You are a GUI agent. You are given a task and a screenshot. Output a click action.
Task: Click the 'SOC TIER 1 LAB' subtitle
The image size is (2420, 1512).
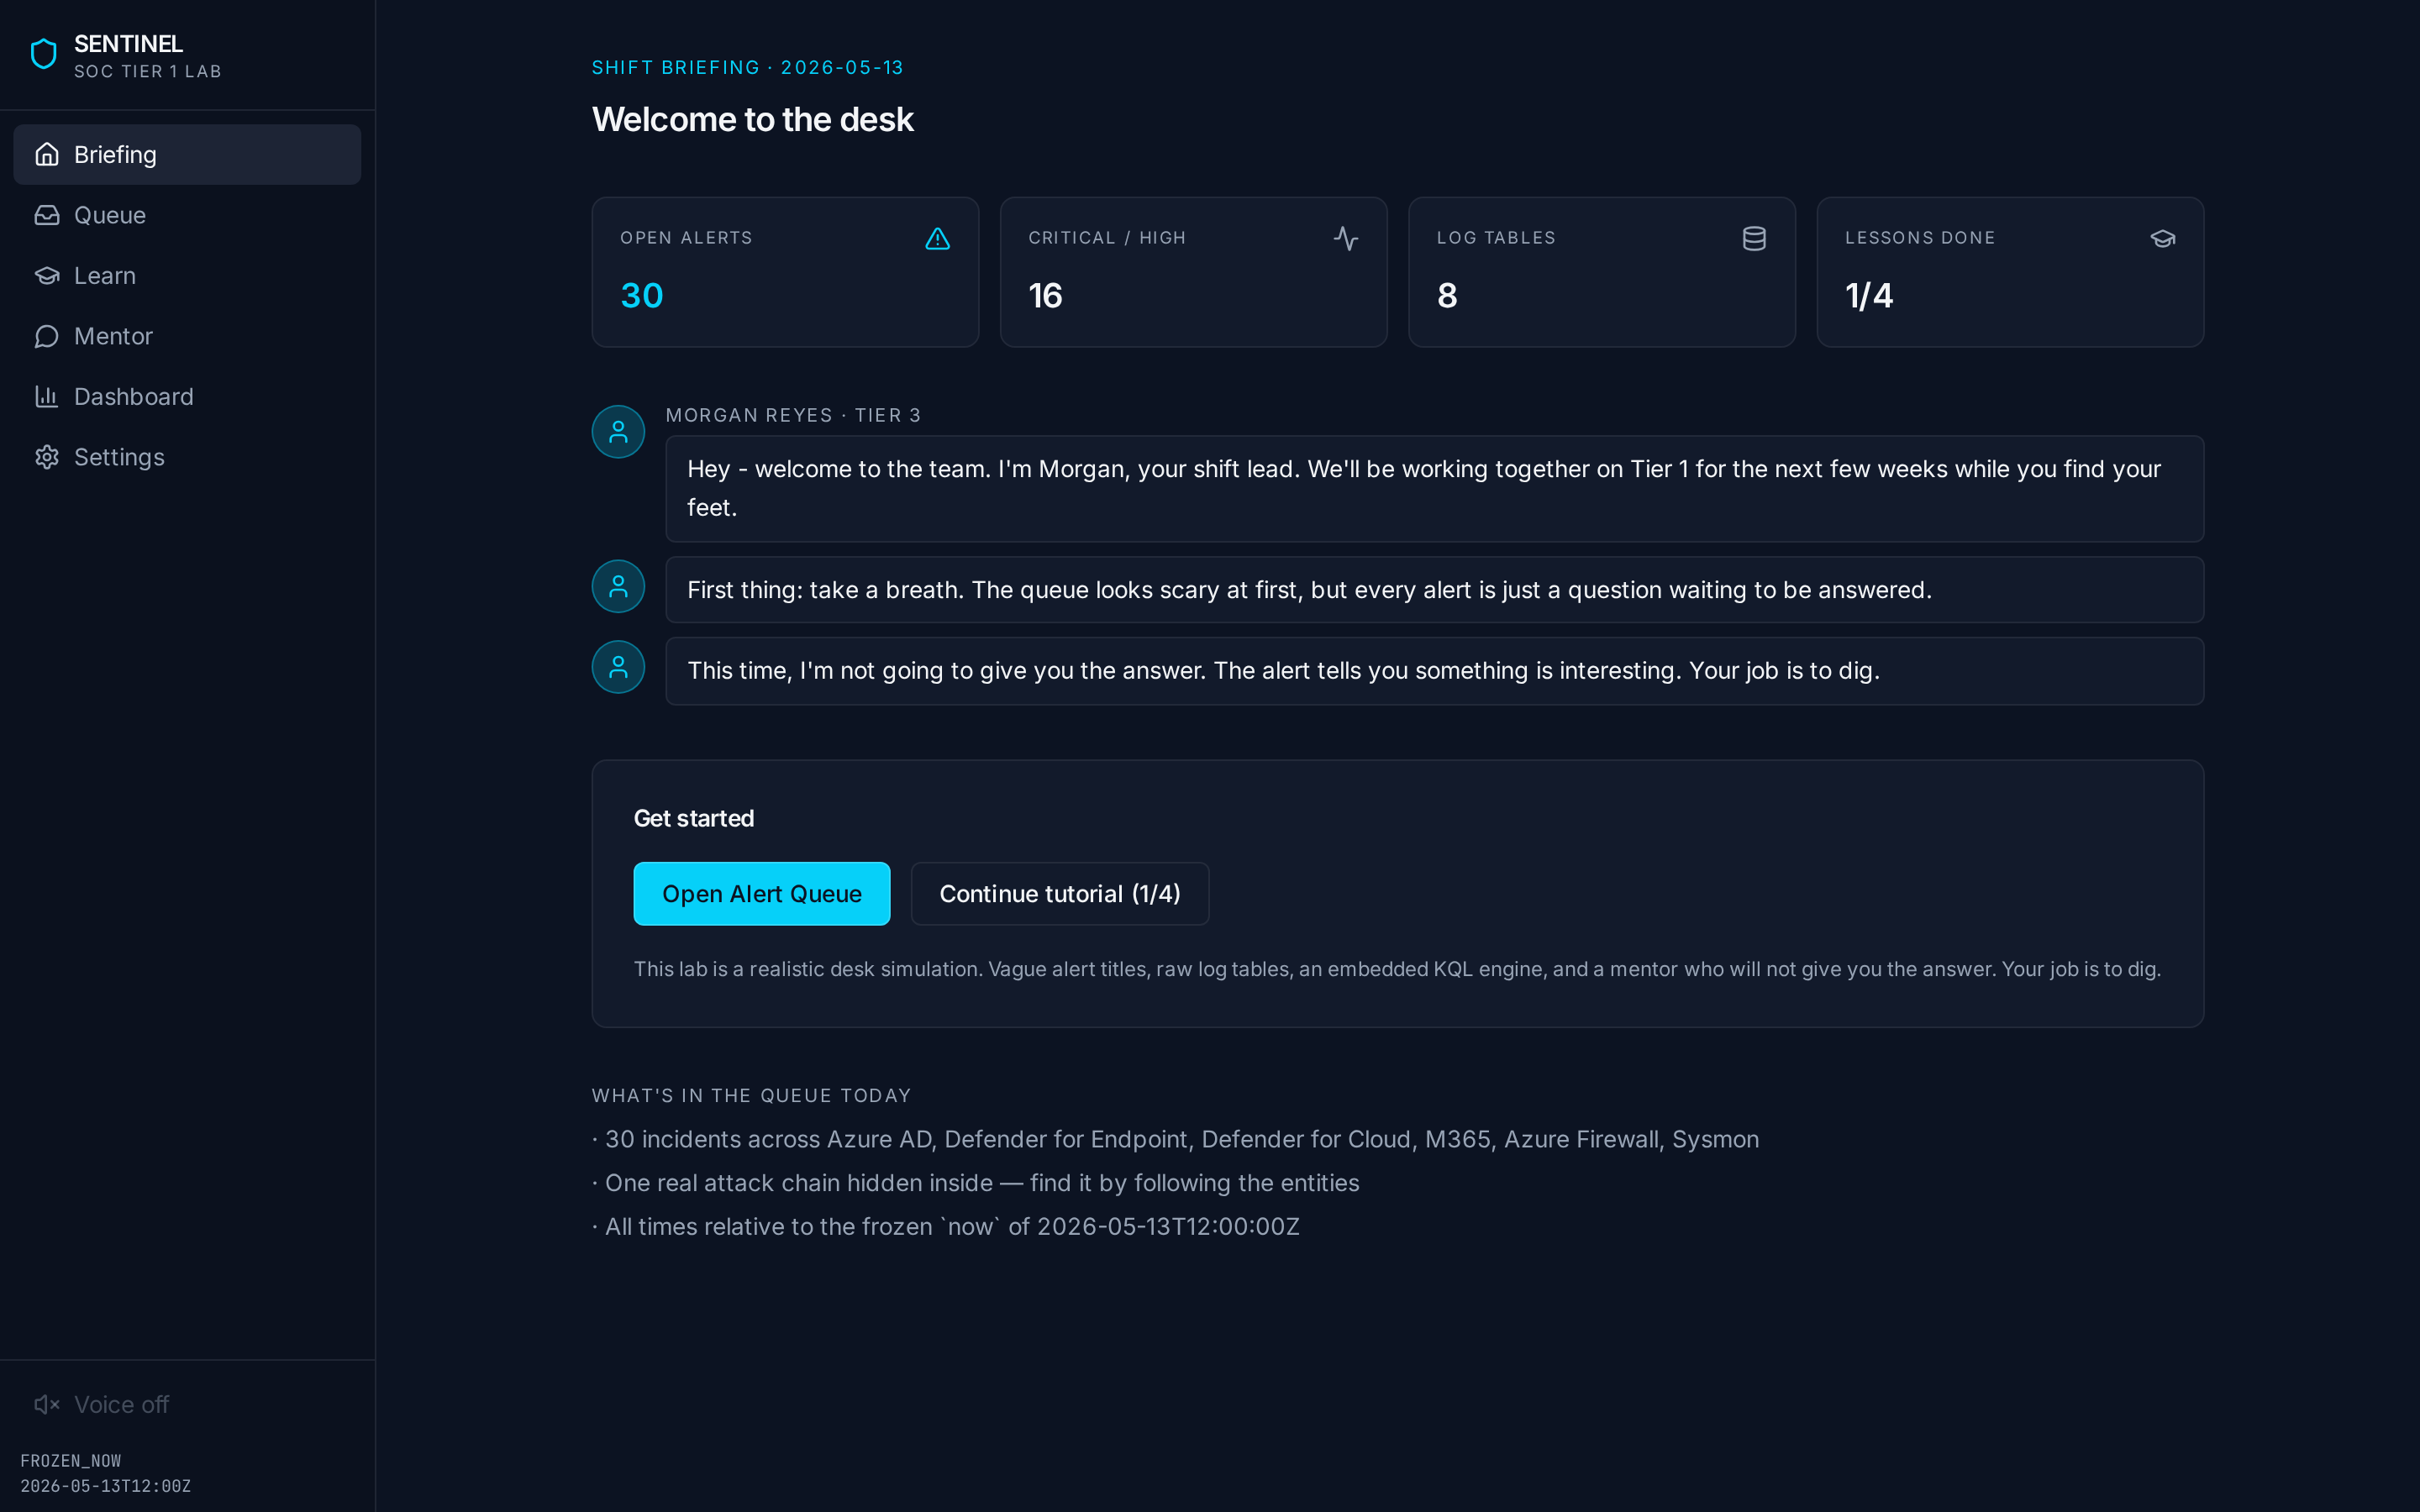(x=147, y=72)
